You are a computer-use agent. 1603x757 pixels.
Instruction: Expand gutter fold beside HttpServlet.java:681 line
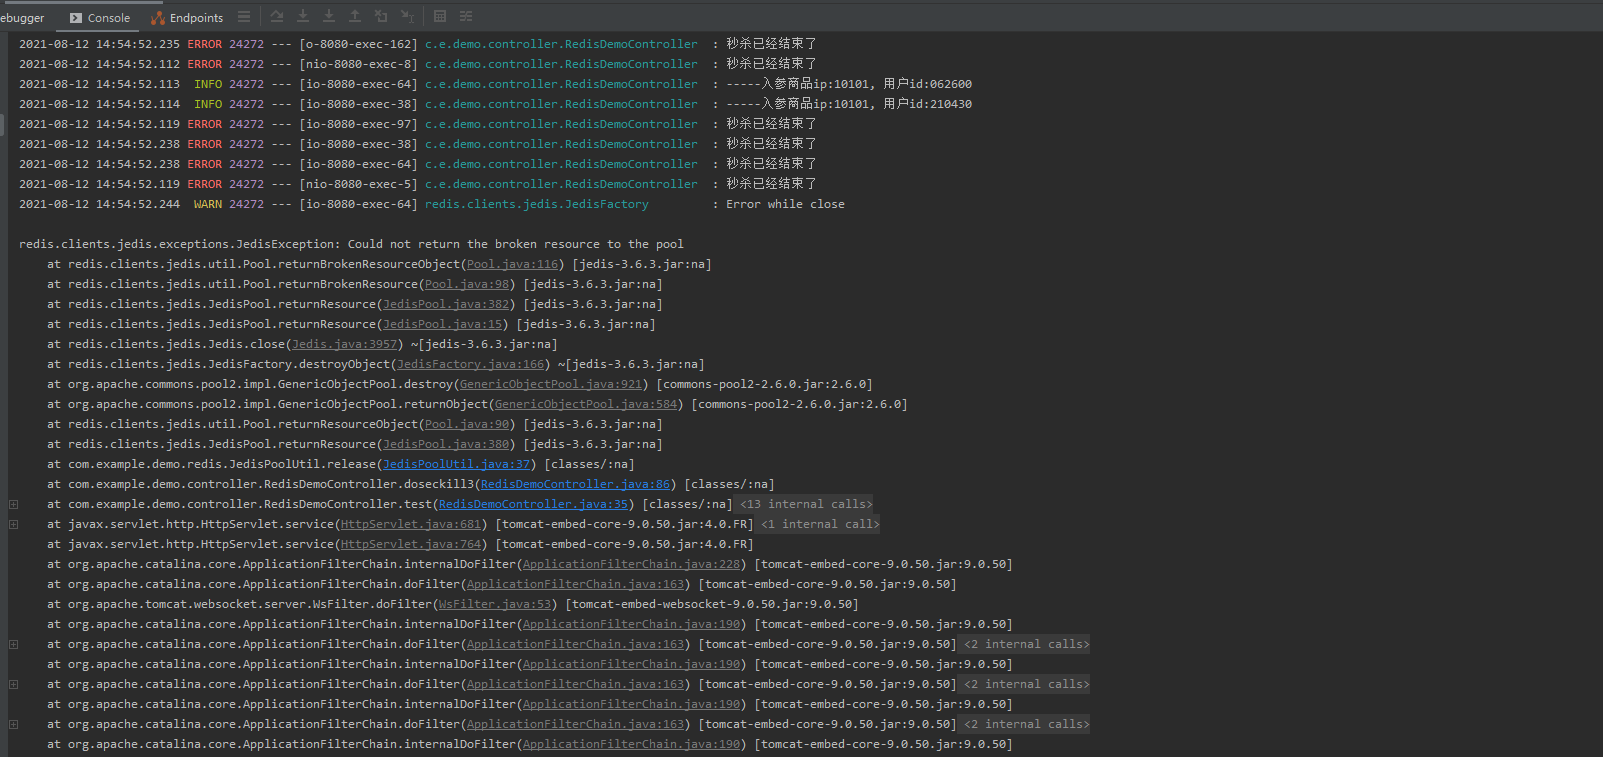coord(13,524)
